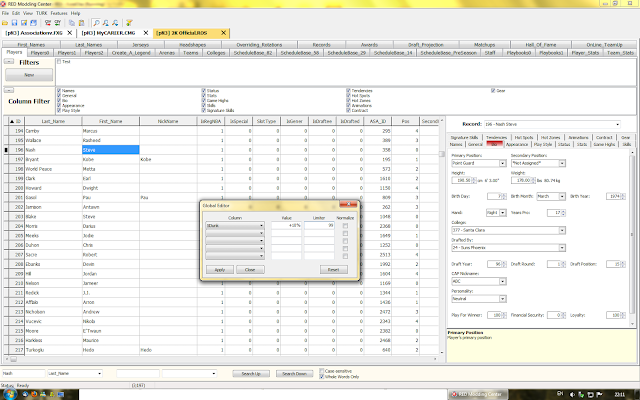Viewport: 640px width, 400px height.
Task: Open the Primary Position dropdown
Action: point(502,163)
